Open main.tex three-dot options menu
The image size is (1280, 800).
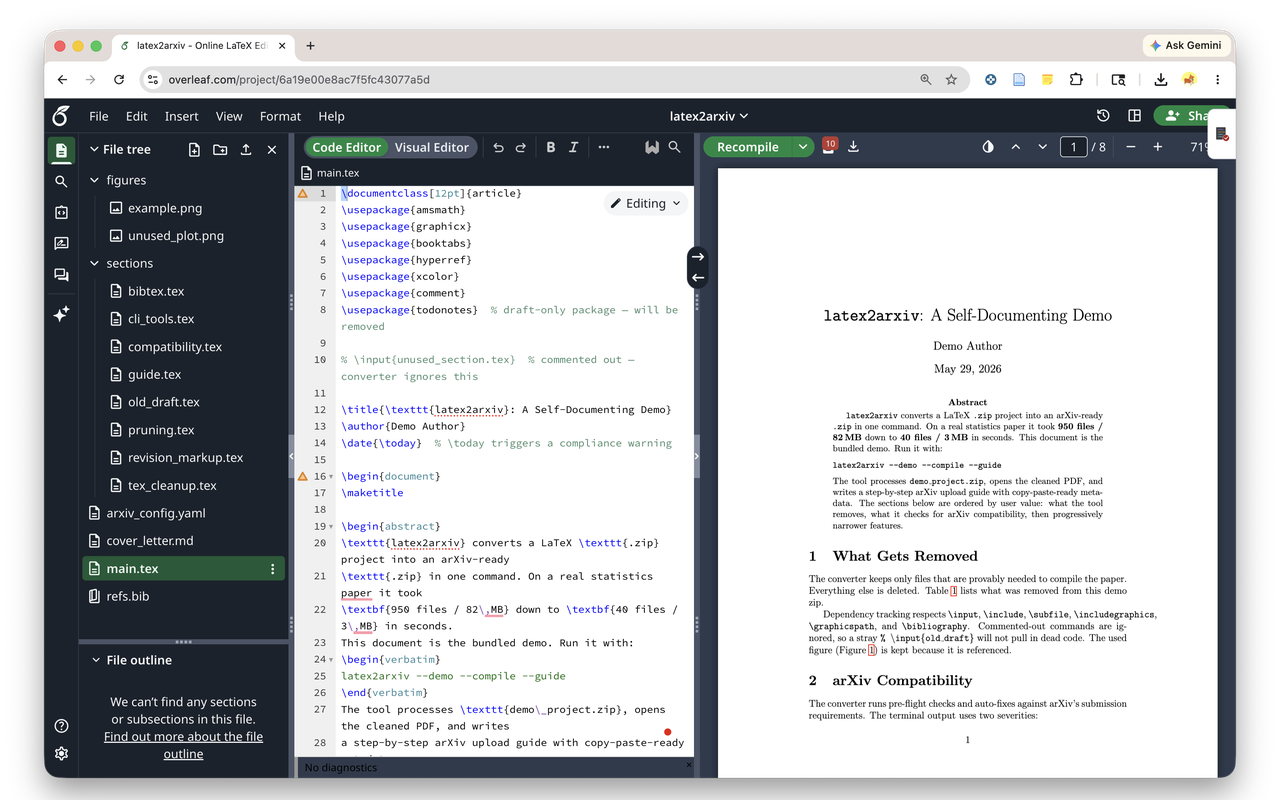[272, 569]
